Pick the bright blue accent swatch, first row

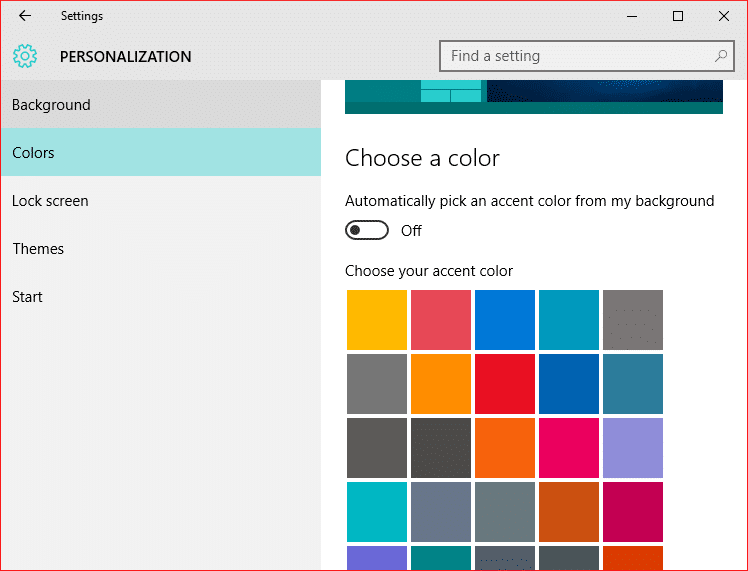[505, 320]
